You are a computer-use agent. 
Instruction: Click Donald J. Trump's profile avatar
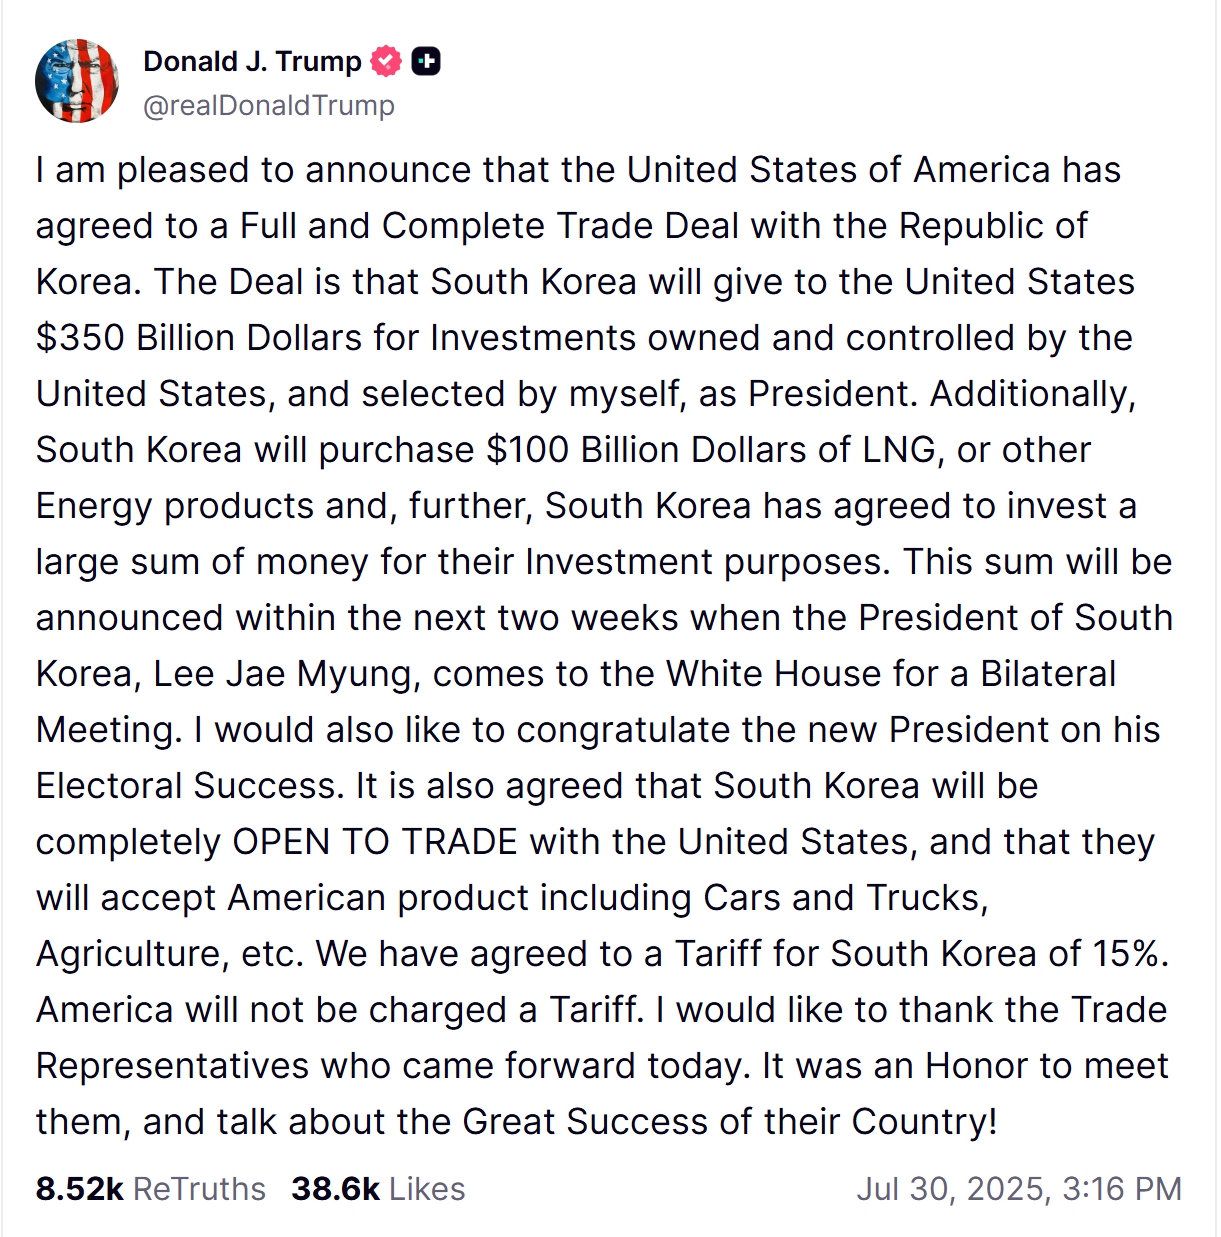pos(77,81)
